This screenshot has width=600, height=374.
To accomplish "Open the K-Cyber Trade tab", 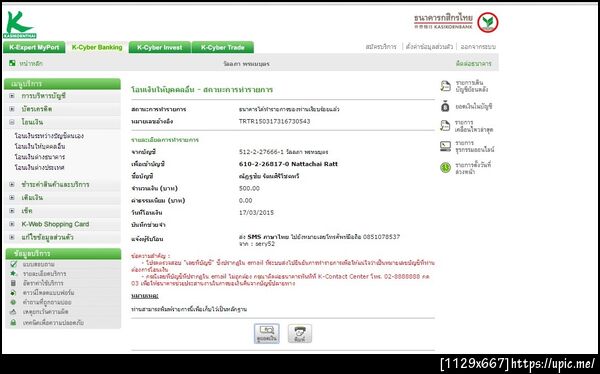I will point(222,47).
